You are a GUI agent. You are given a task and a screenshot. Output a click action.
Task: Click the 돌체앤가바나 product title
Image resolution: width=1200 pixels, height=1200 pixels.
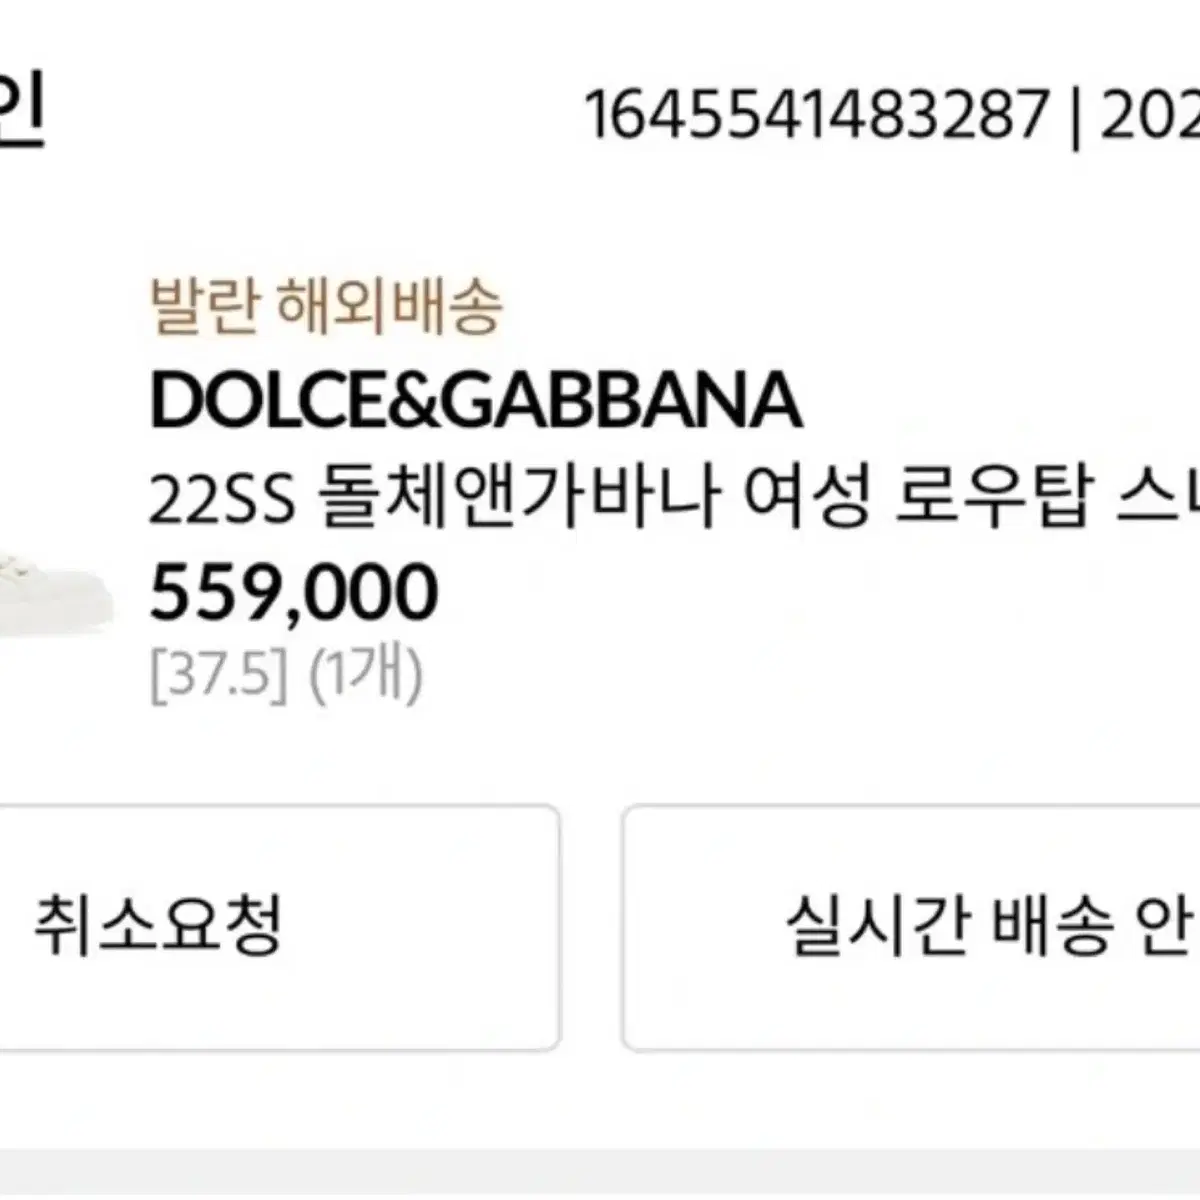(x=519, y=501)
